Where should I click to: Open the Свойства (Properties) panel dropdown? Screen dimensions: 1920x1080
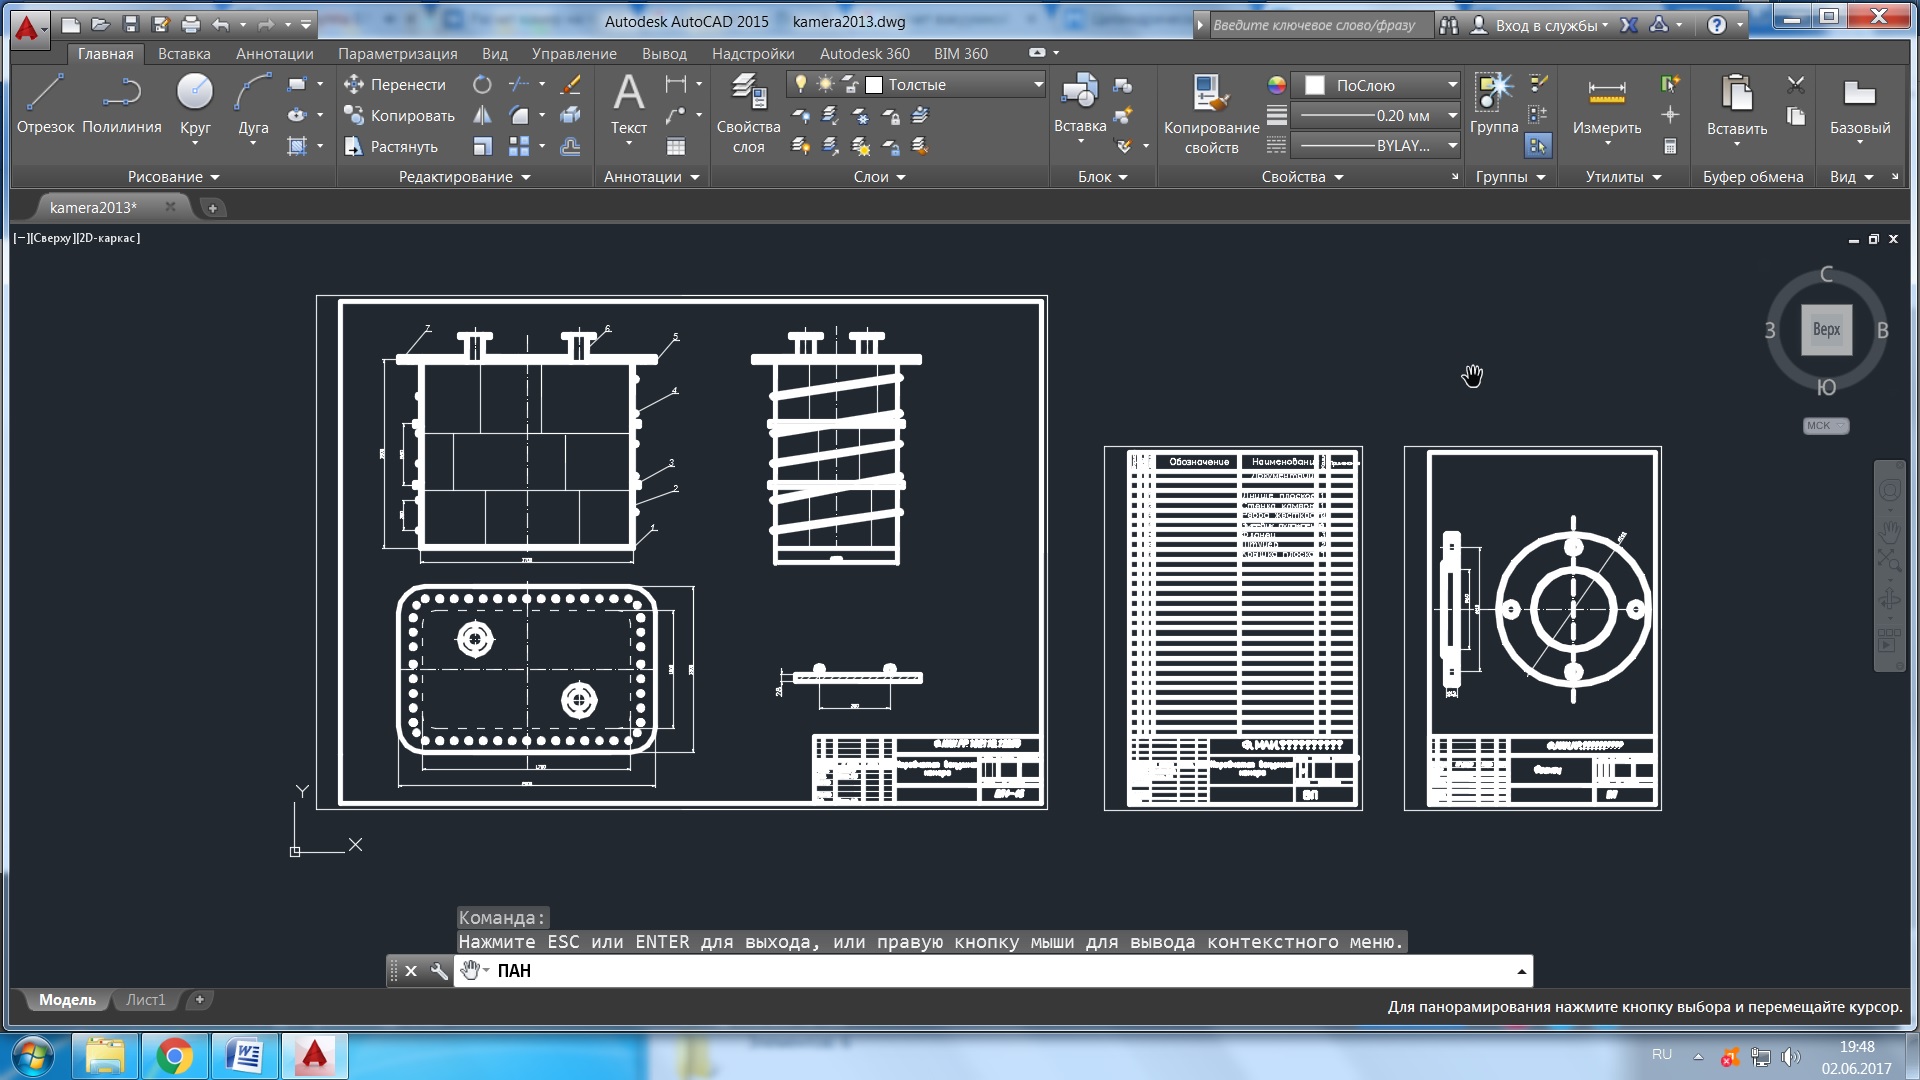click(x=1335, y=175)
